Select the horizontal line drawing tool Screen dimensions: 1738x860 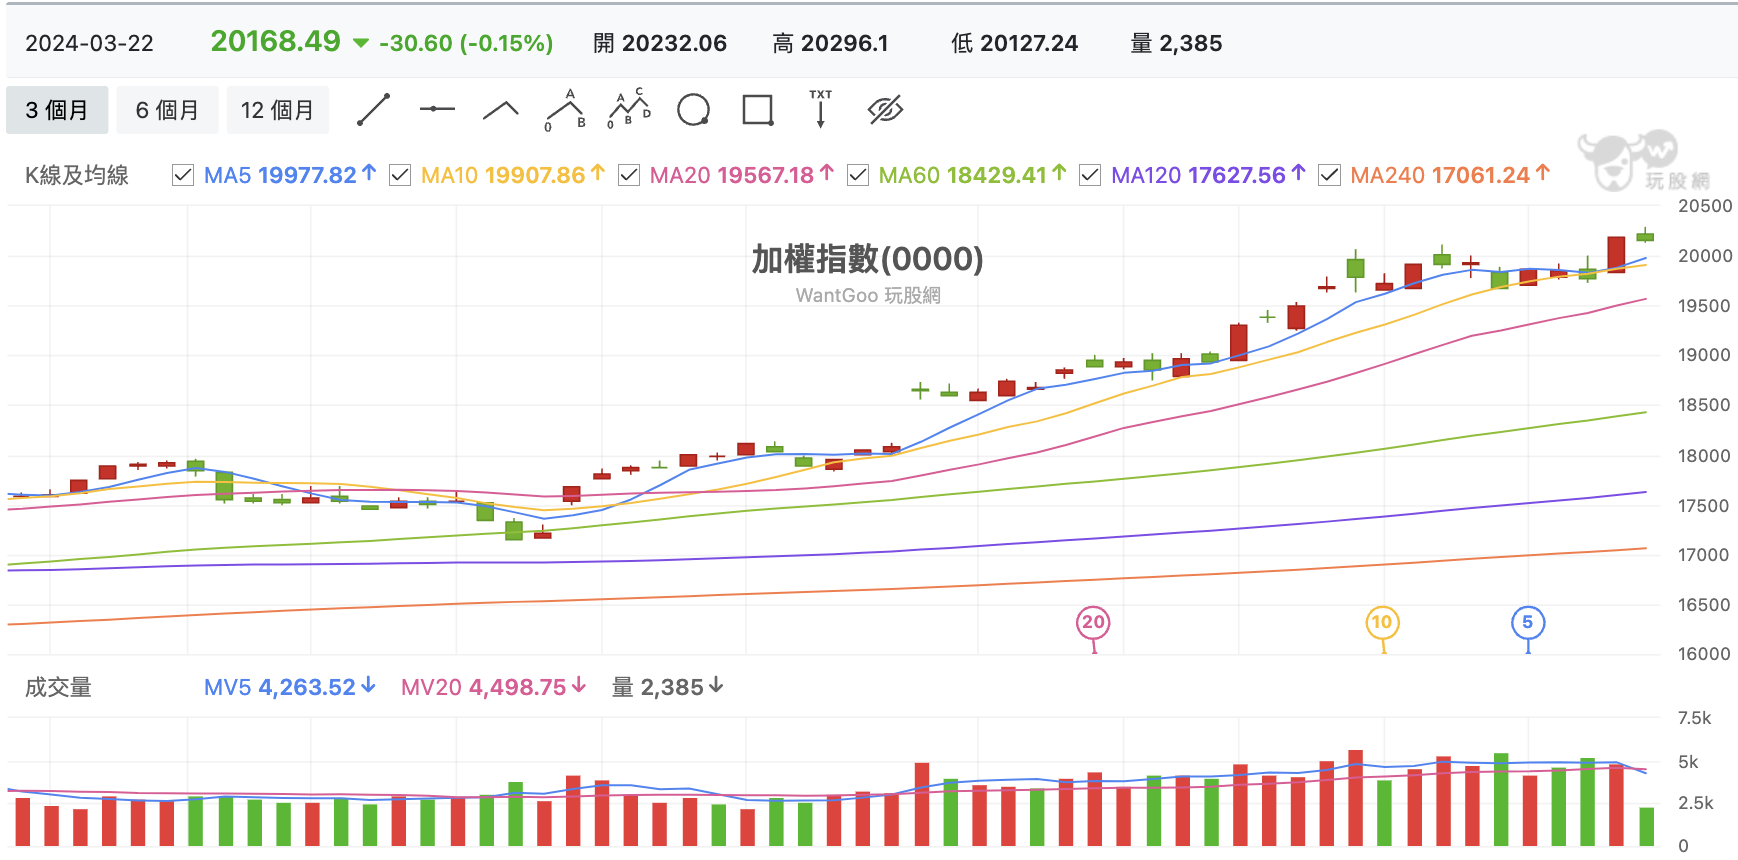(x=437, y=109)
